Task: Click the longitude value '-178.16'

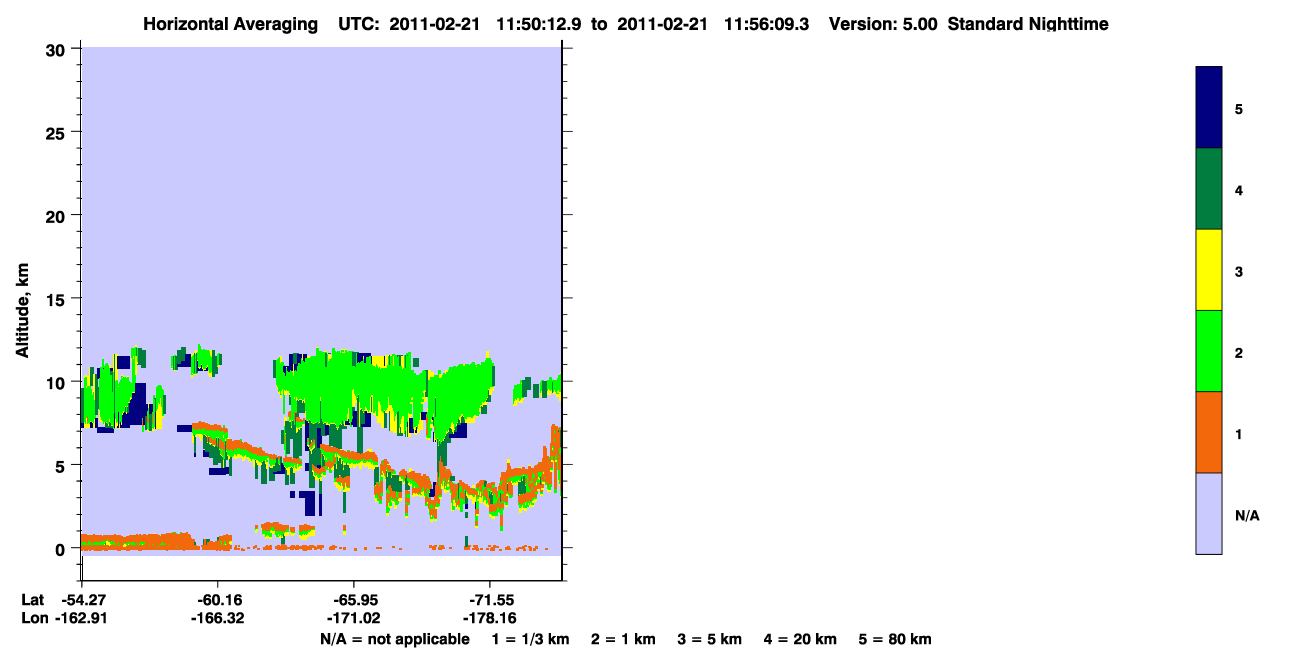Action: 491,619
